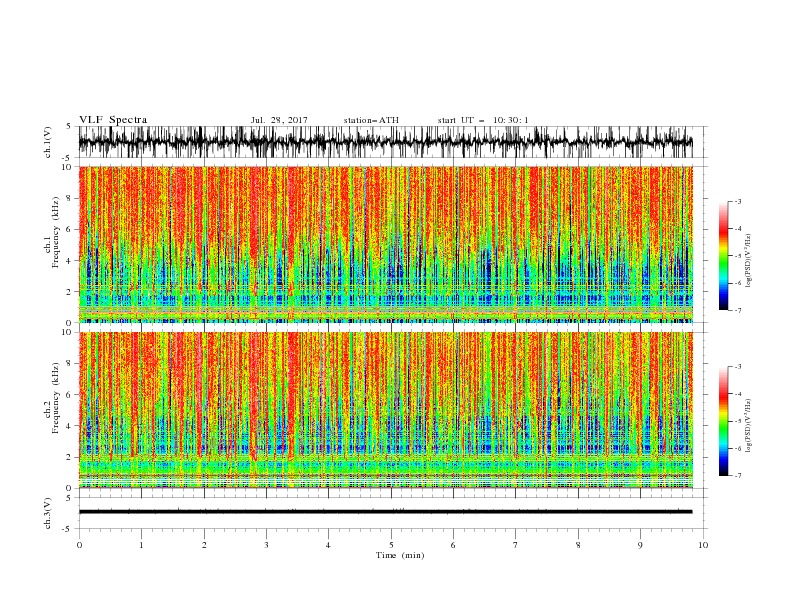Click tick label "1" on the Time axis

(x=141, y=545)
